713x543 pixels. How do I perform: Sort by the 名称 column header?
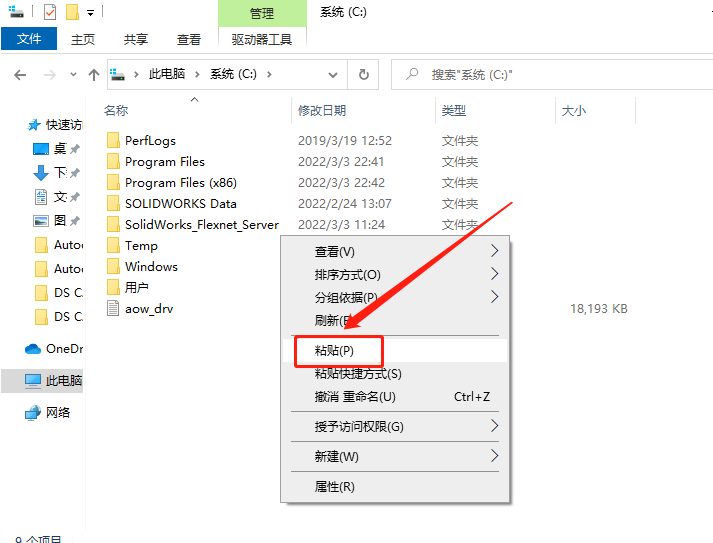116,111
